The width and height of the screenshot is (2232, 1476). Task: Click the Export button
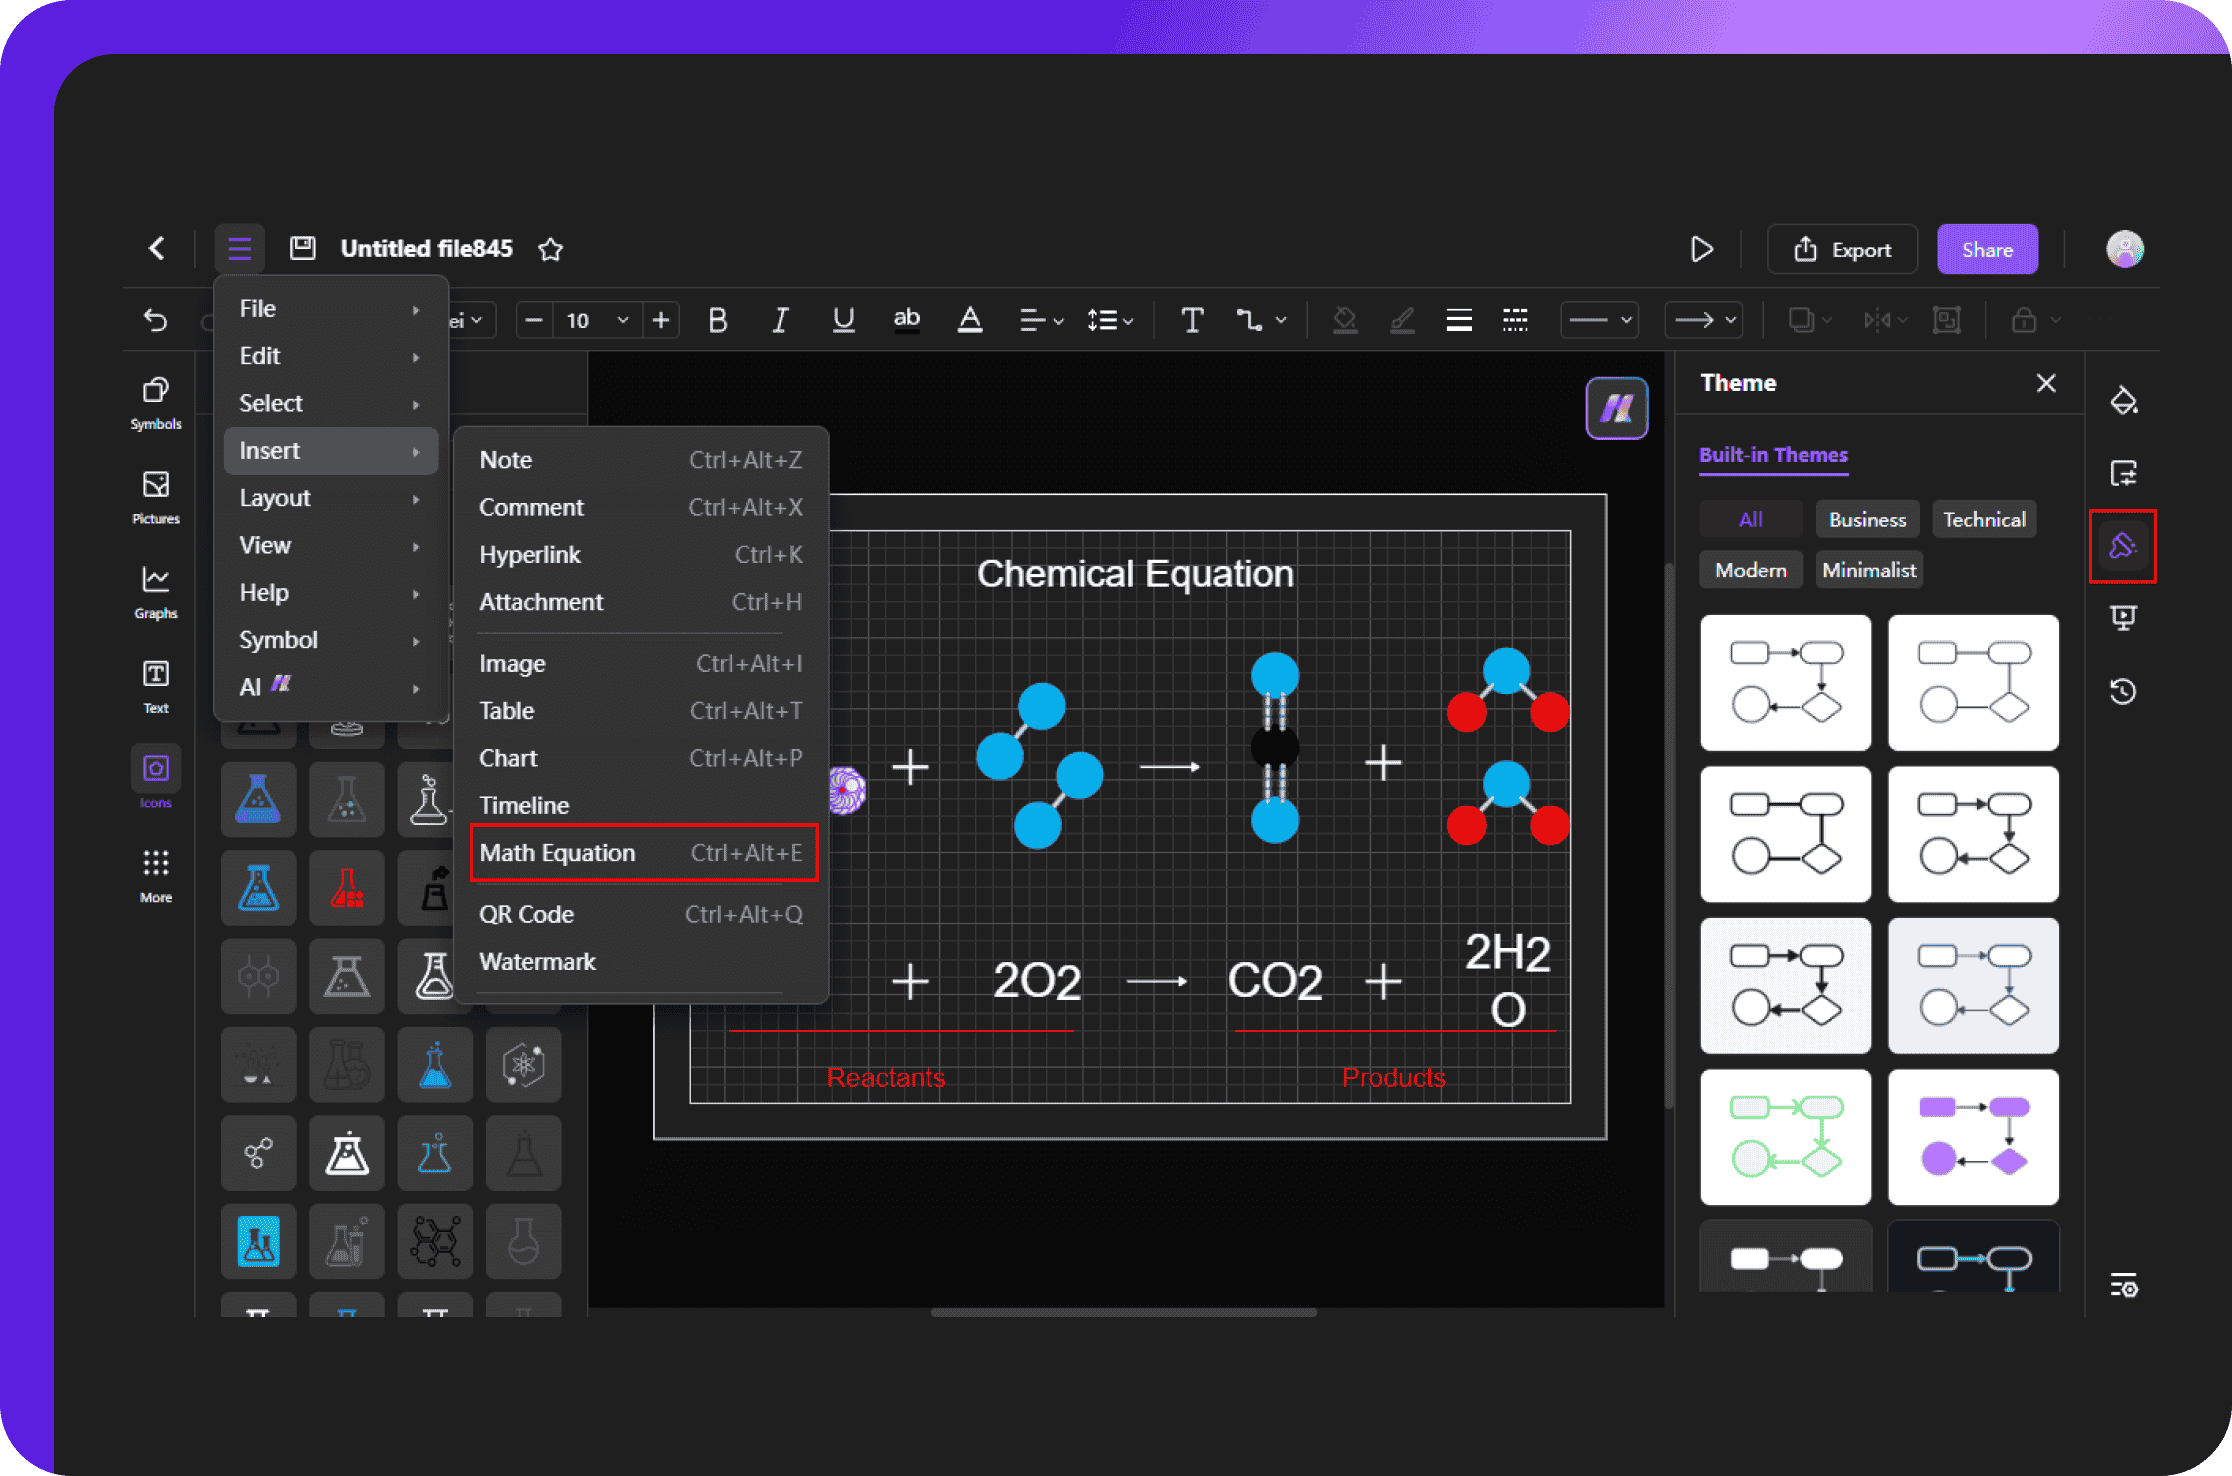point(1842,249)
